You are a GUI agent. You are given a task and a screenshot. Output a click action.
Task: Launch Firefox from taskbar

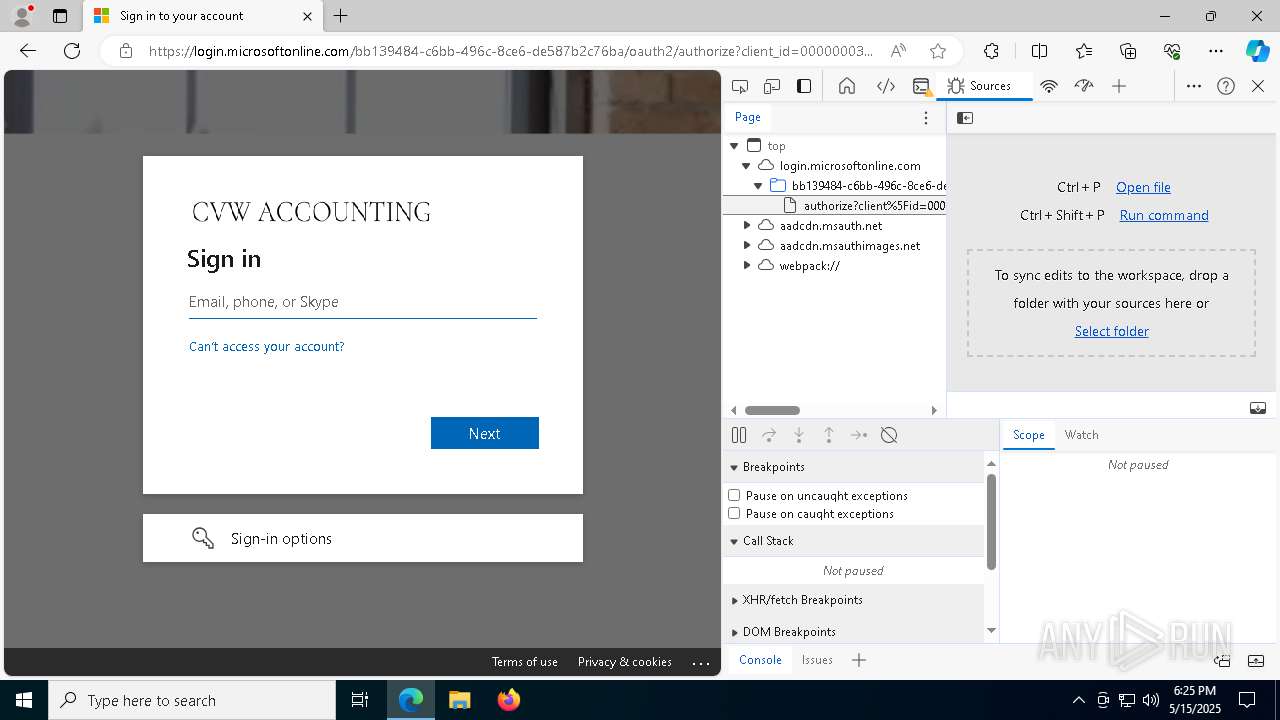509,700
